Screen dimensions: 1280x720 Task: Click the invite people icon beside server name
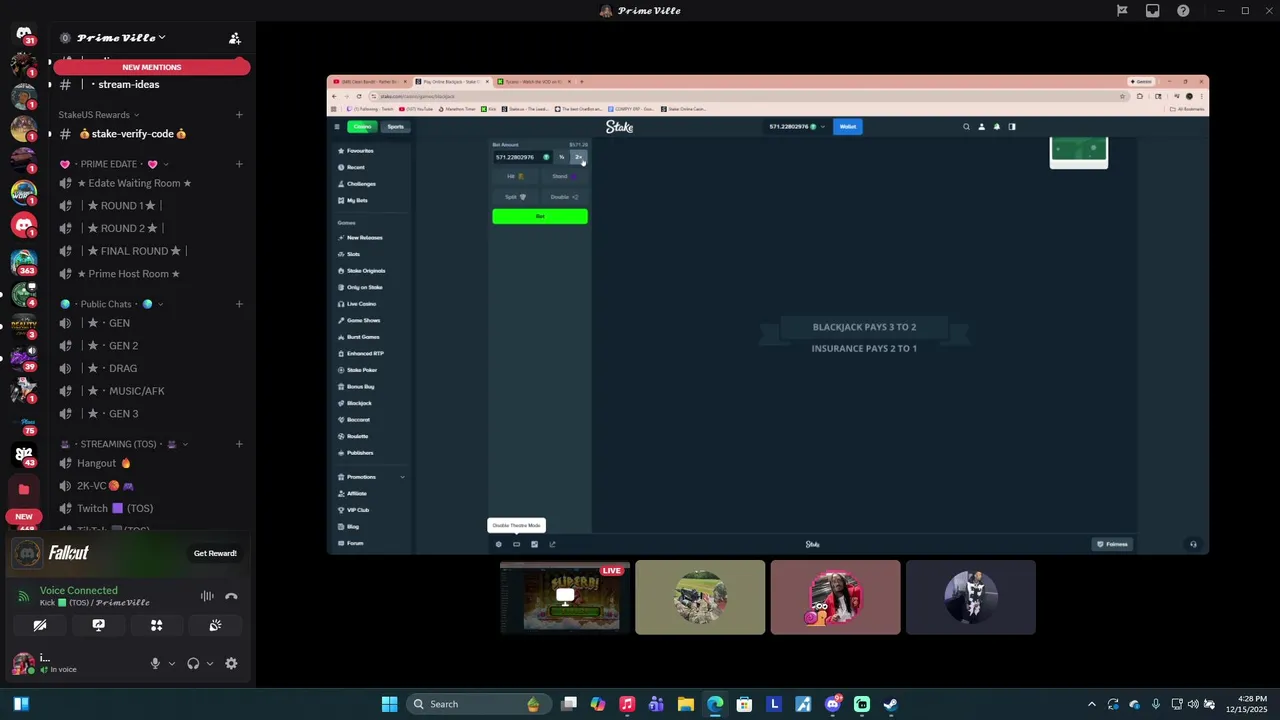[x=235, y=38]
